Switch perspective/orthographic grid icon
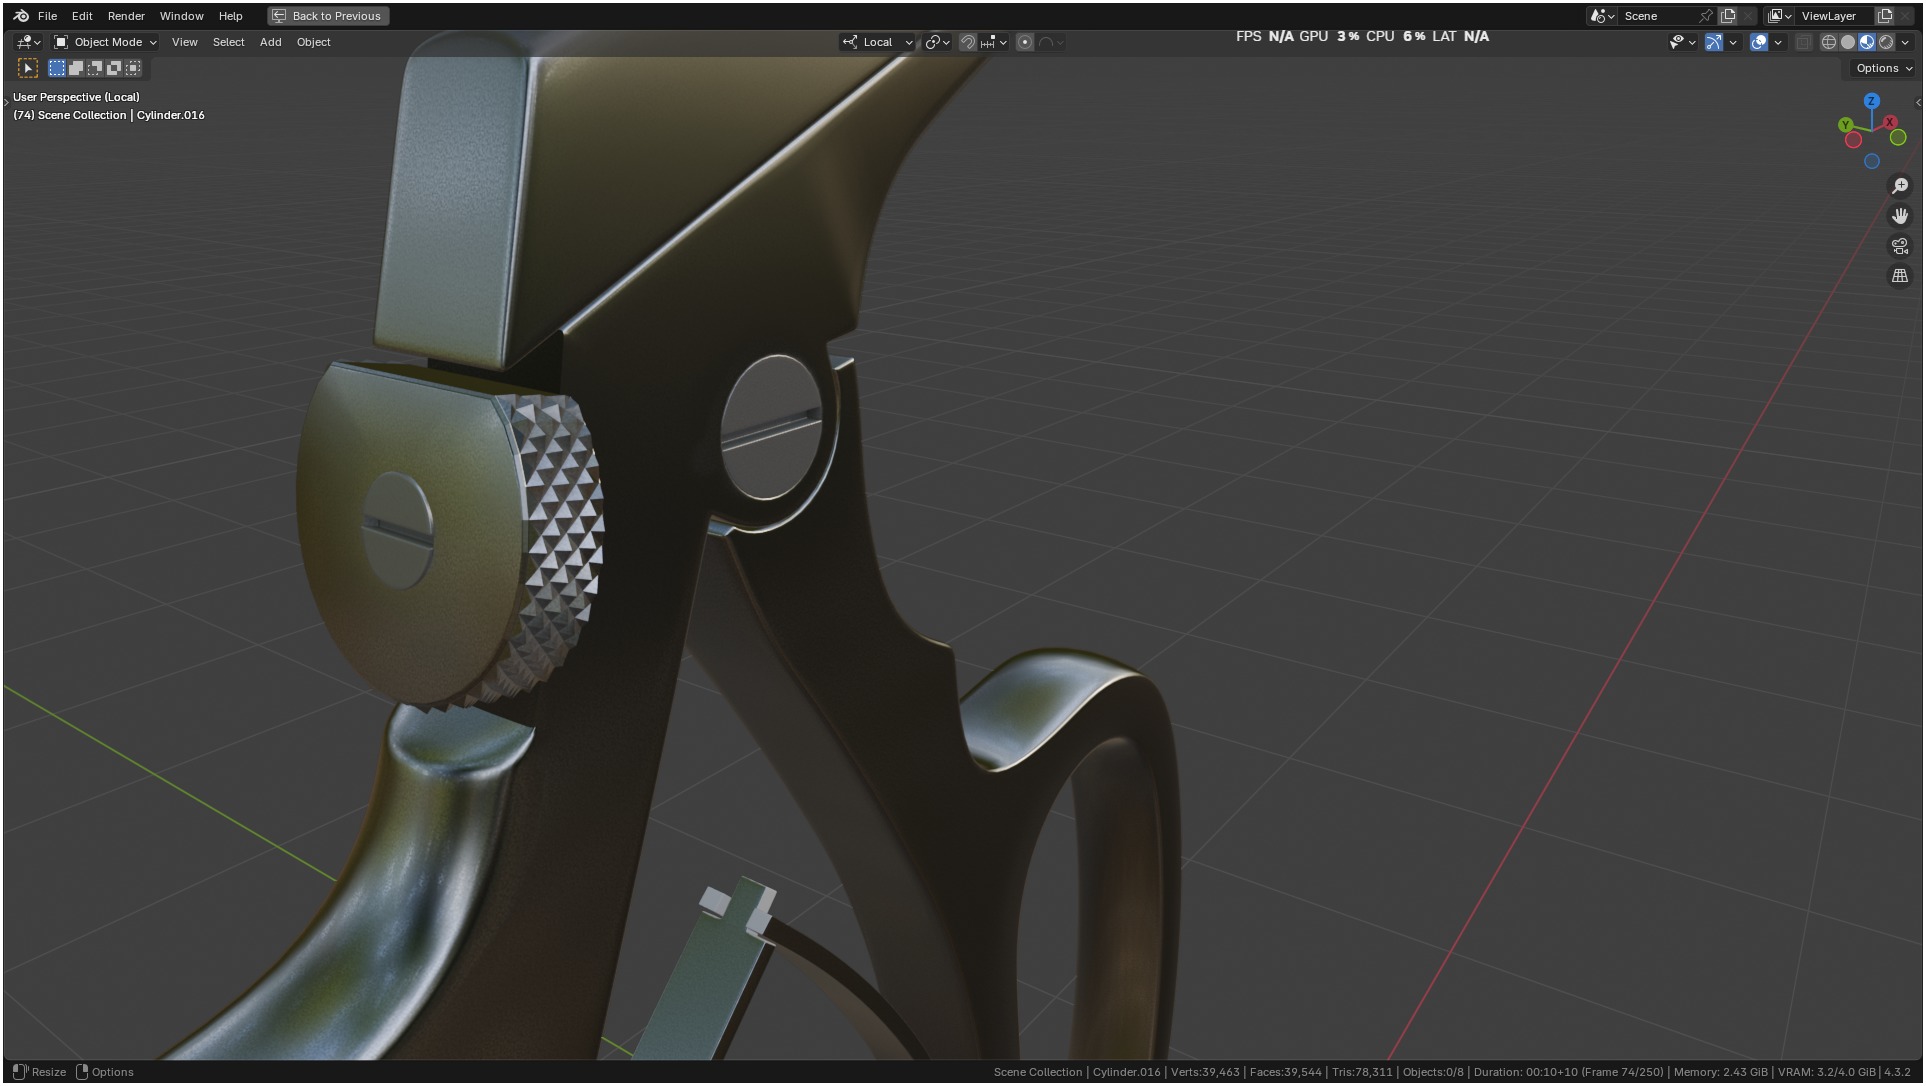Image resolution: width=1926 pixels, height=1086 pixels. [x=1900, y=276]
